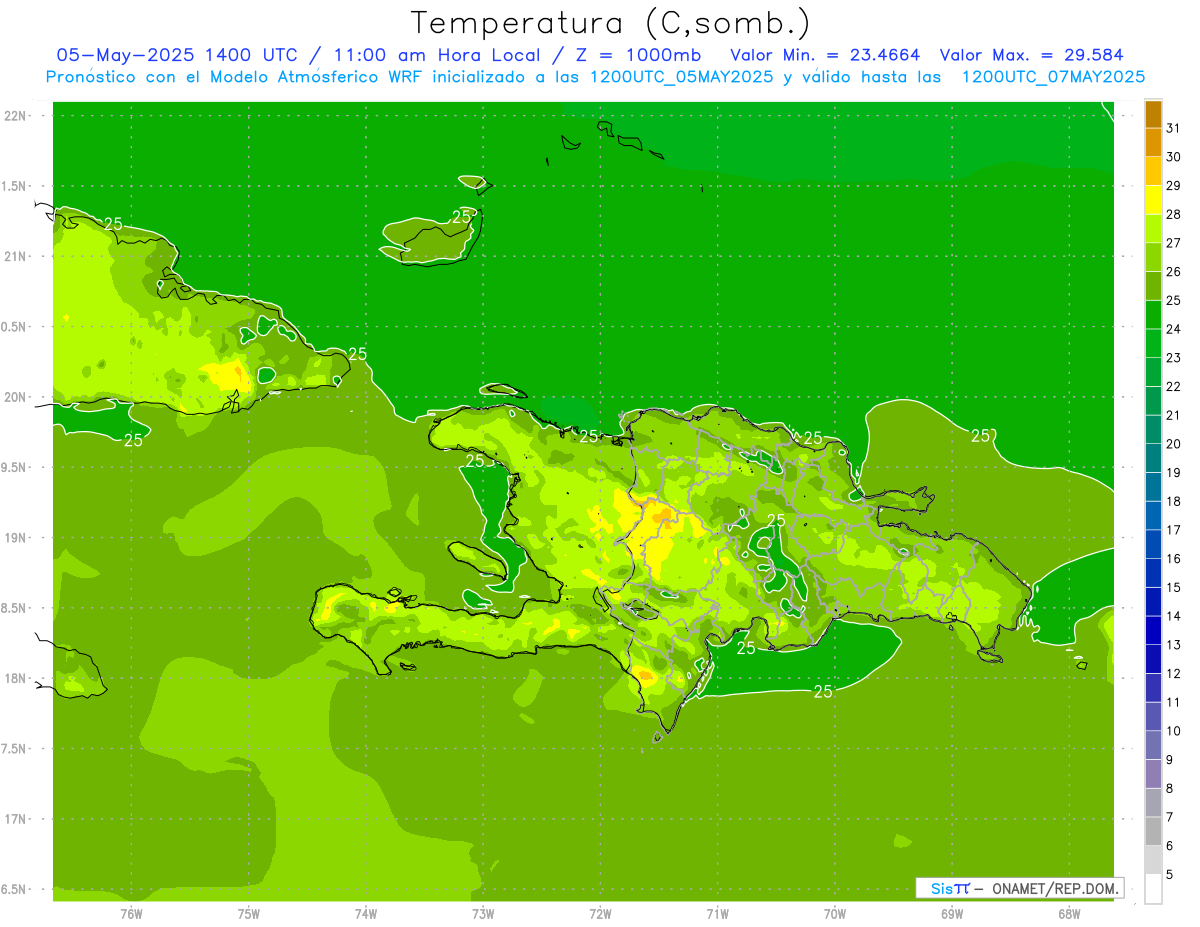Click the legend value "28"
Viewport: 1200px width, 927px height.
[1173, 214]
